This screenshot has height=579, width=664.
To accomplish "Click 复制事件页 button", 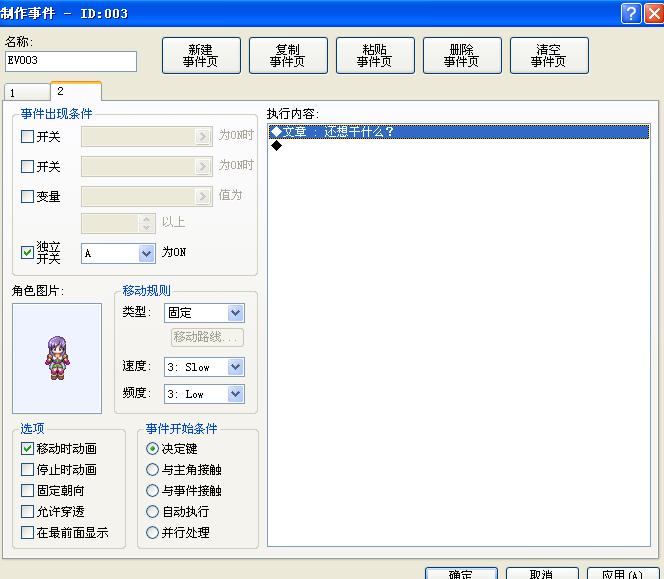I will pos(288,55).
